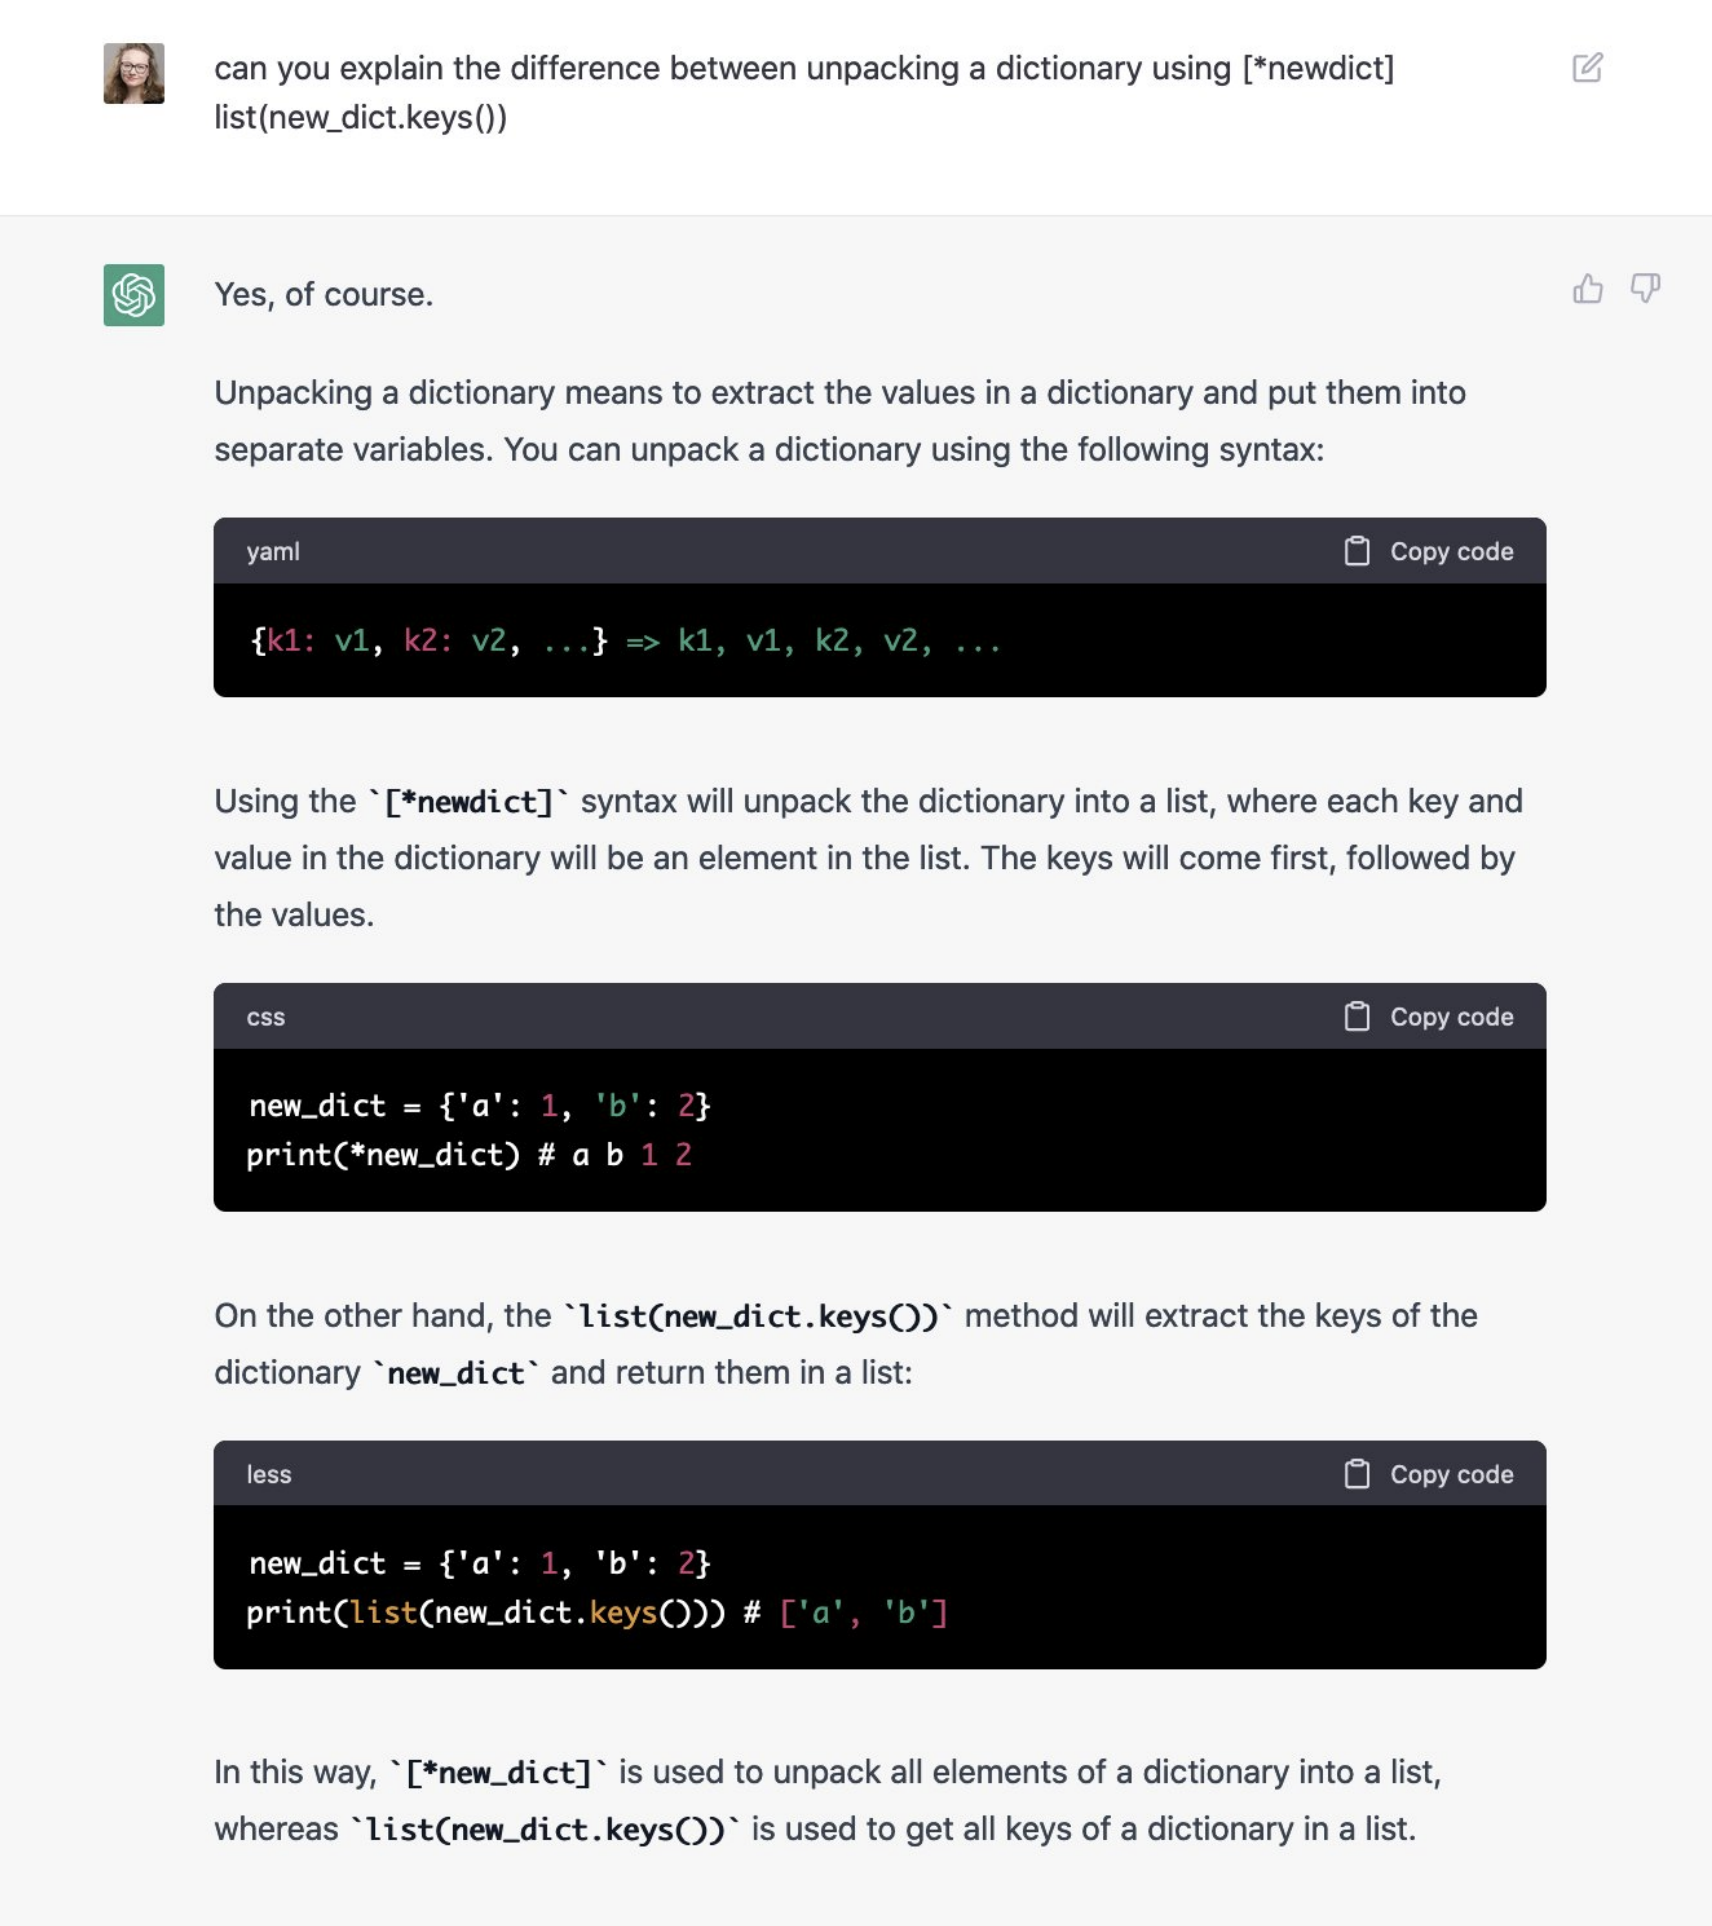Click the css language label
The width and height of the screenshot is (1712, 1926).
click(266, 1017)
